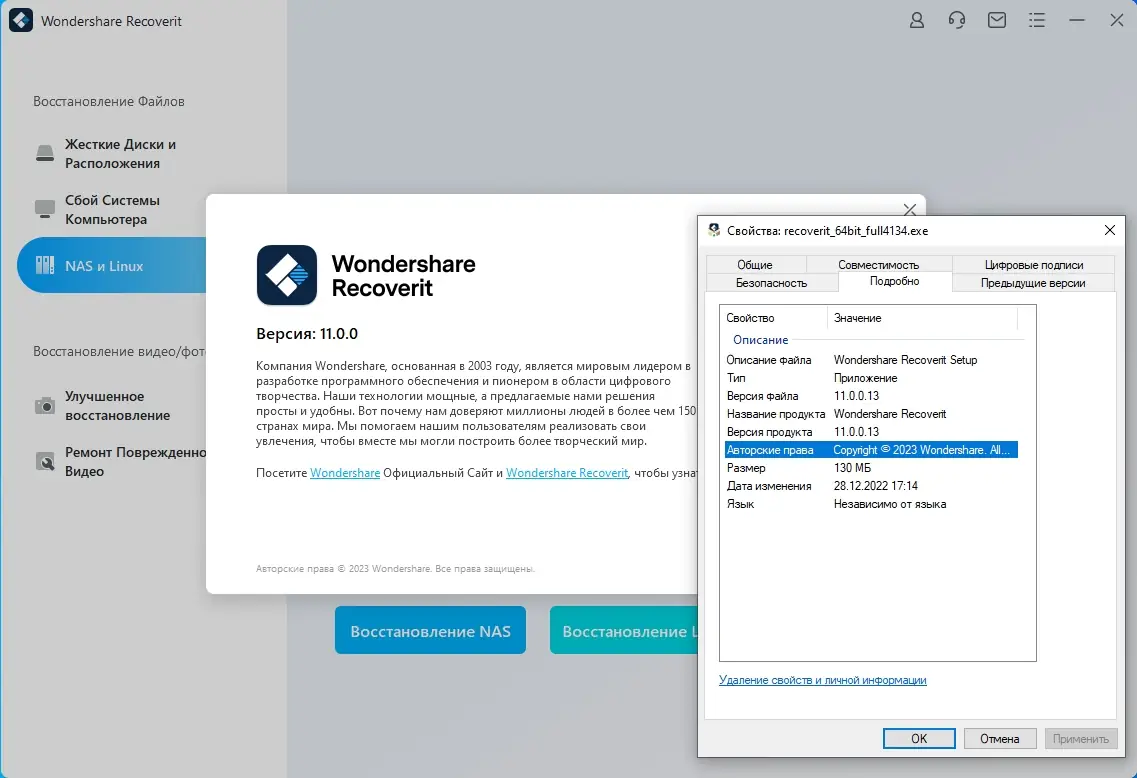Click the corrupted video repair icon
Image resolution: width=1137 pixels, height=778 pixels.
(45, 461)
